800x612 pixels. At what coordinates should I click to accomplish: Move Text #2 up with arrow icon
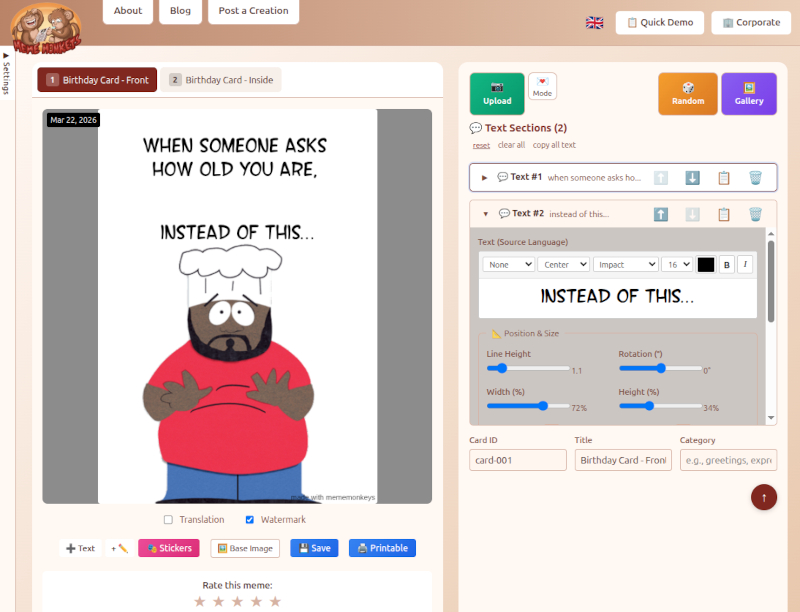[x=660, y=214]
